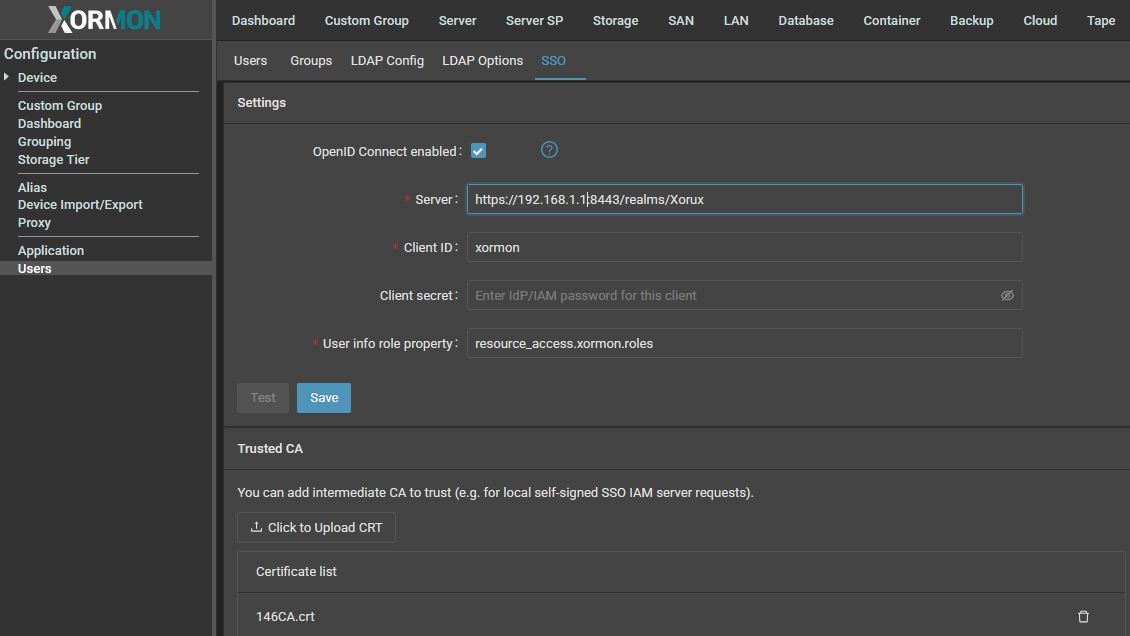Edit the User info role property field
The image size is (1130, 636).
[744, 343]
